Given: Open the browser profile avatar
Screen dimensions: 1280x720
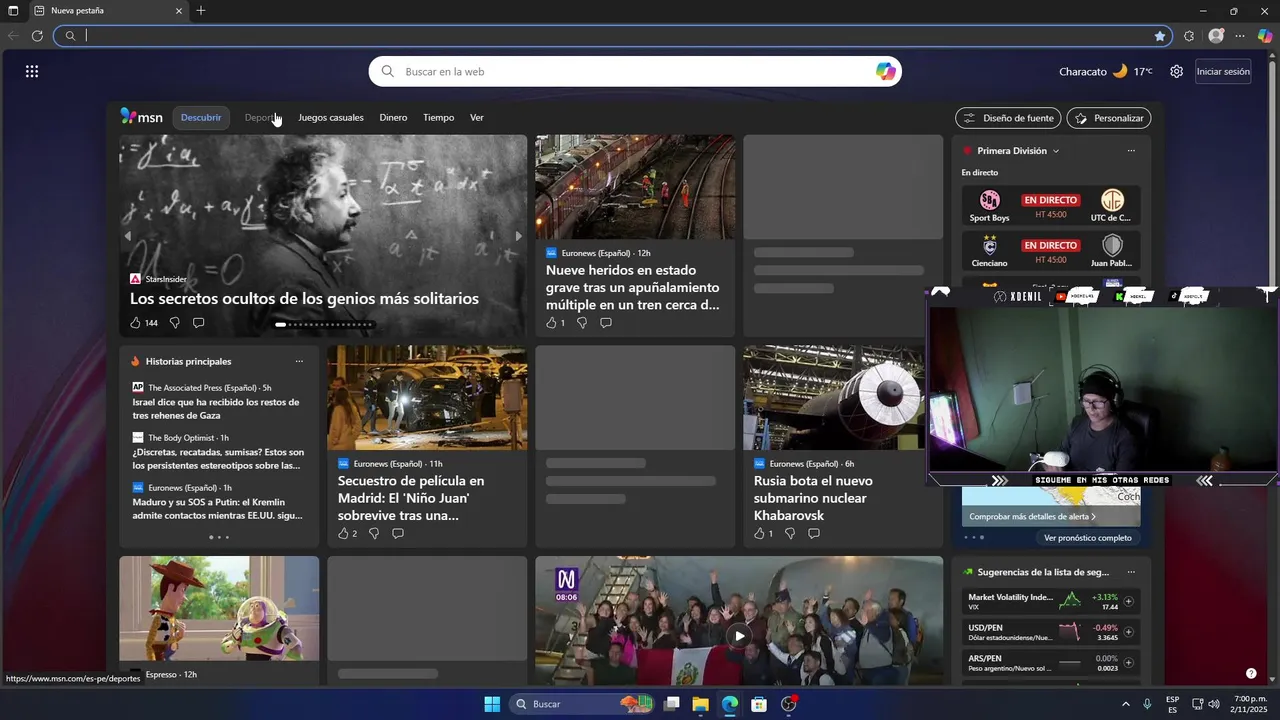Looking at the screenshot, I should (x=1216, y=35).
